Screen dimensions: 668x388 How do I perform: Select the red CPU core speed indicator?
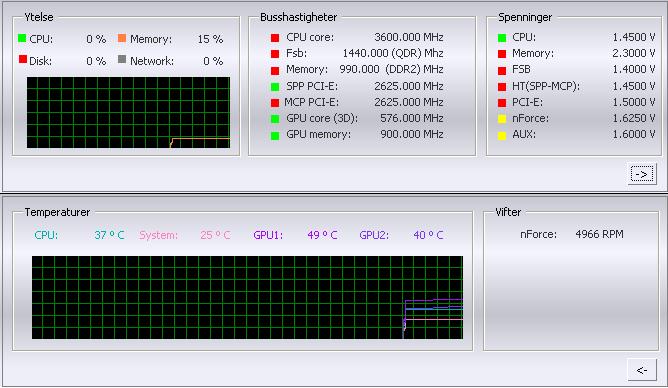(275, 38)
